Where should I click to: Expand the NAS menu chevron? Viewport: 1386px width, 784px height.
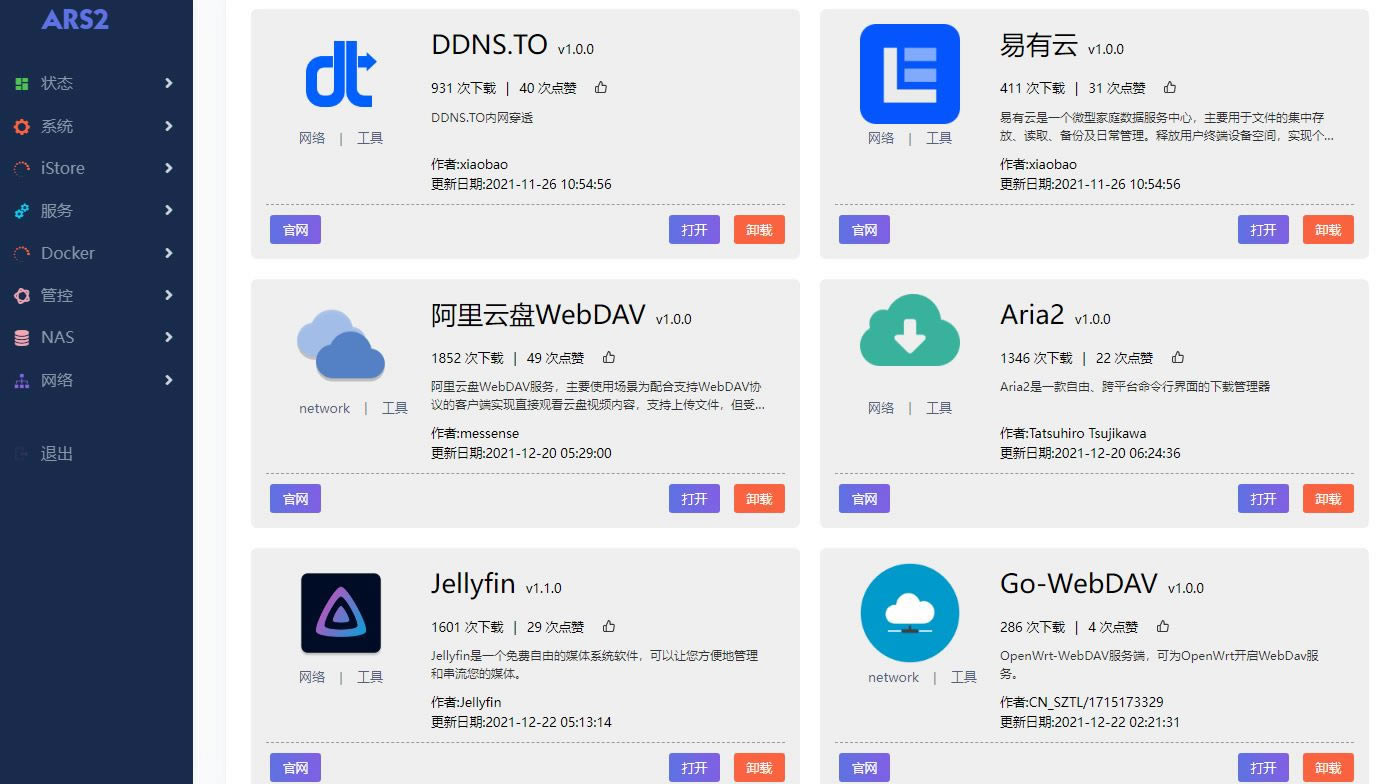click(x=169, y=337)
